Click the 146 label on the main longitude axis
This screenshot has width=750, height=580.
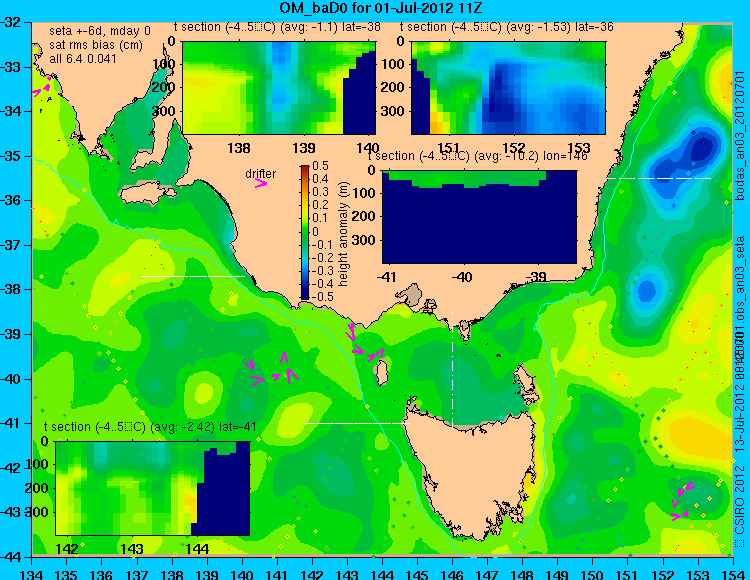452,573
